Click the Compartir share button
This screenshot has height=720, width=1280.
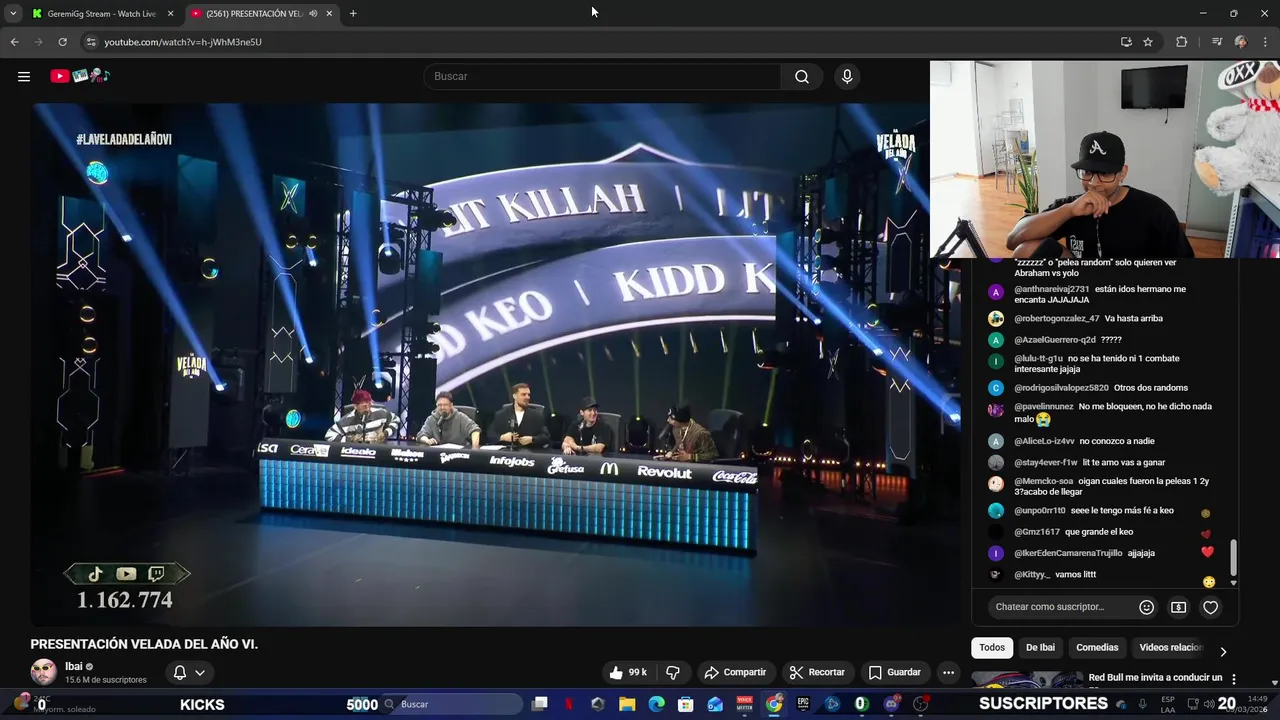[735, 672]
